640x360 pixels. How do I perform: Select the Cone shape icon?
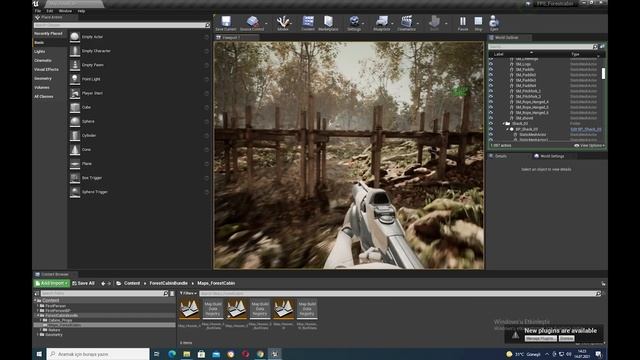tap(75, 150)
